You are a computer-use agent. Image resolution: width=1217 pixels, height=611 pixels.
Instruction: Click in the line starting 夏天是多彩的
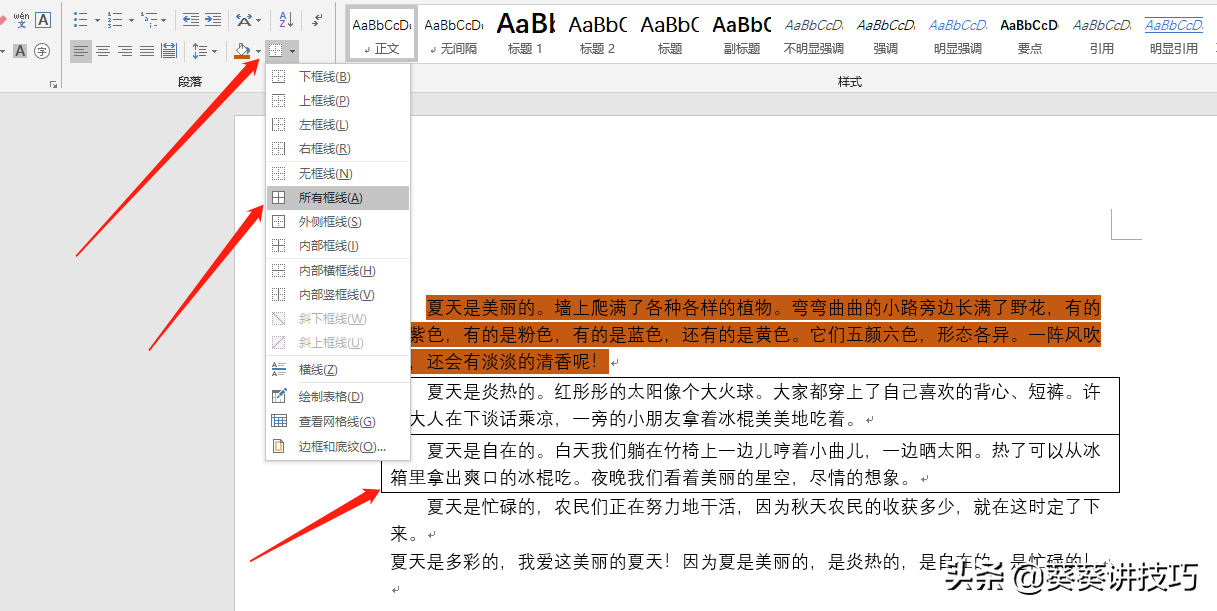[x=745, y=562]
